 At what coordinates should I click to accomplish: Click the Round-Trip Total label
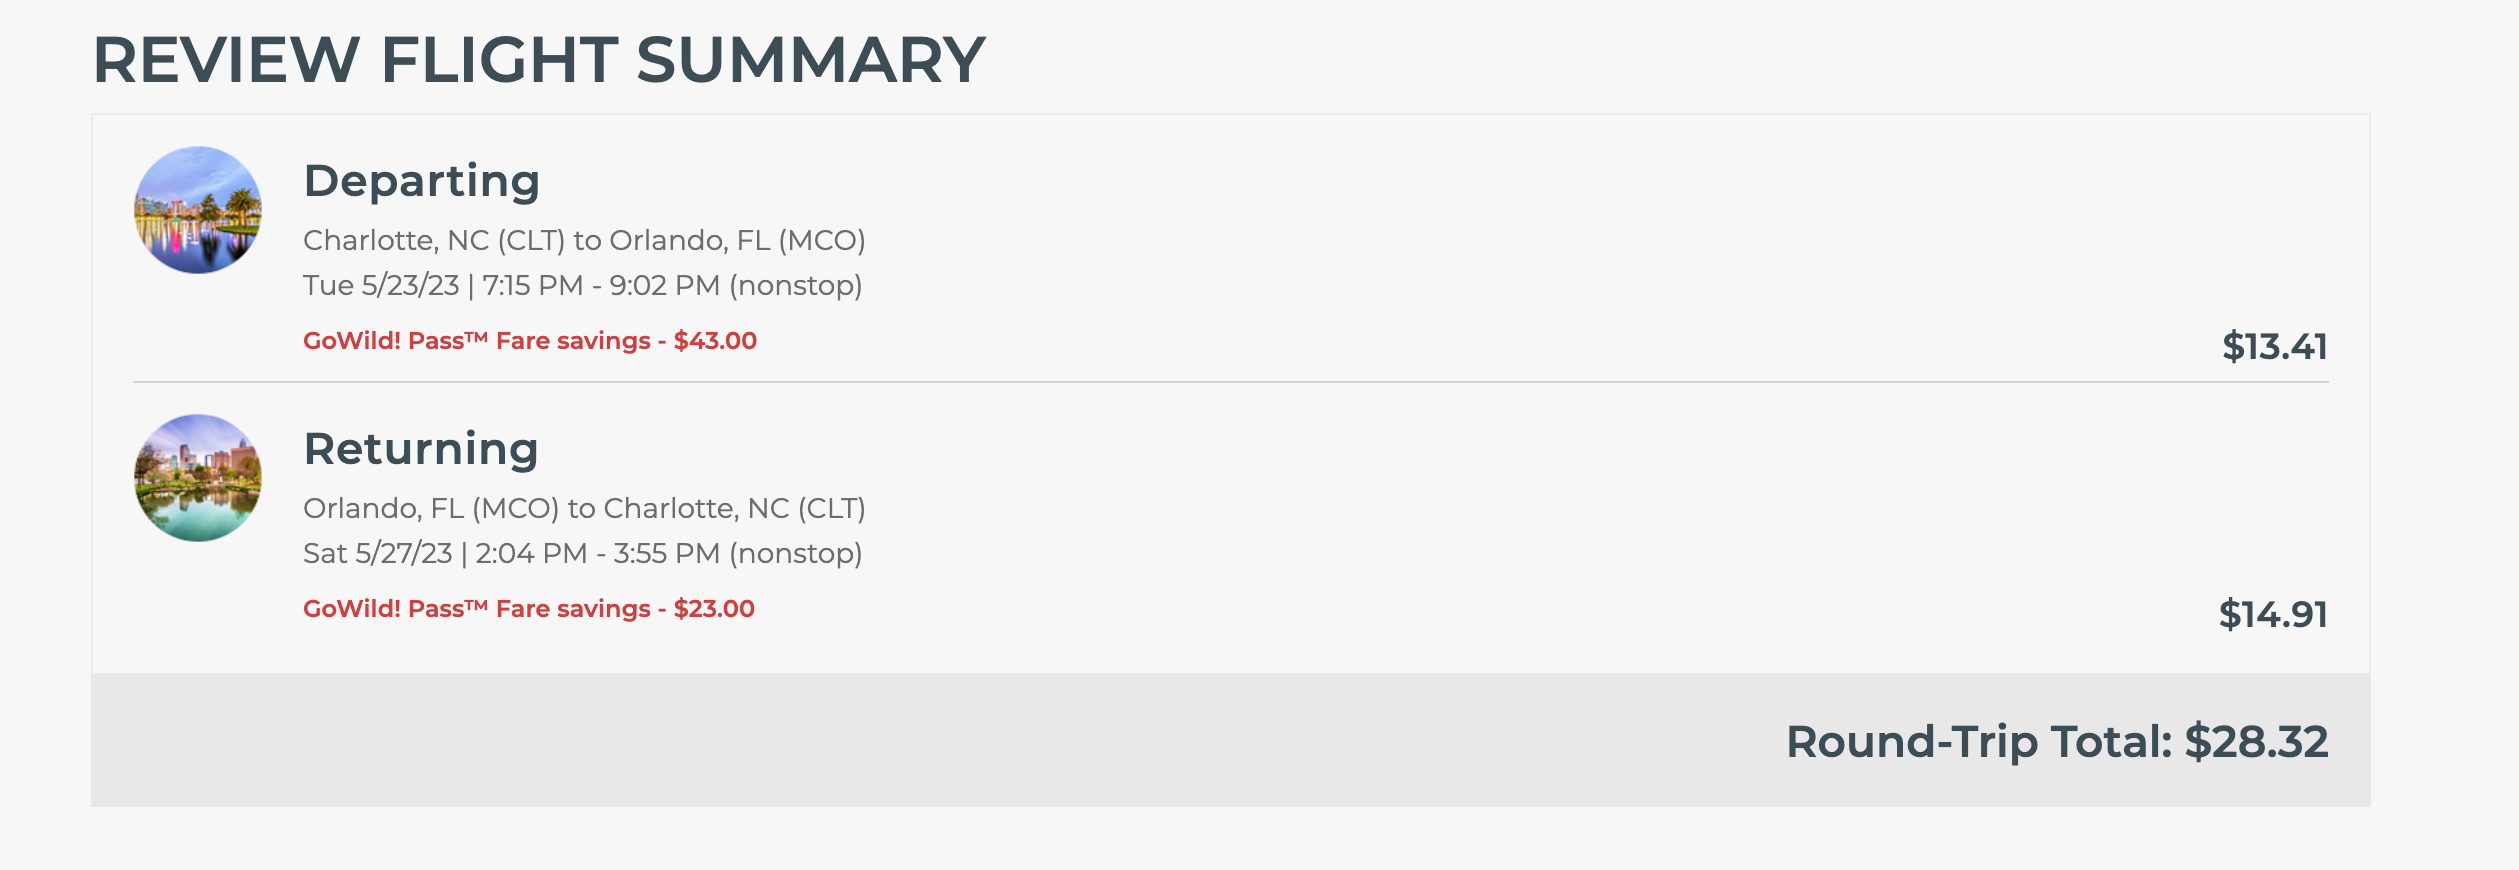[1979, 742]
